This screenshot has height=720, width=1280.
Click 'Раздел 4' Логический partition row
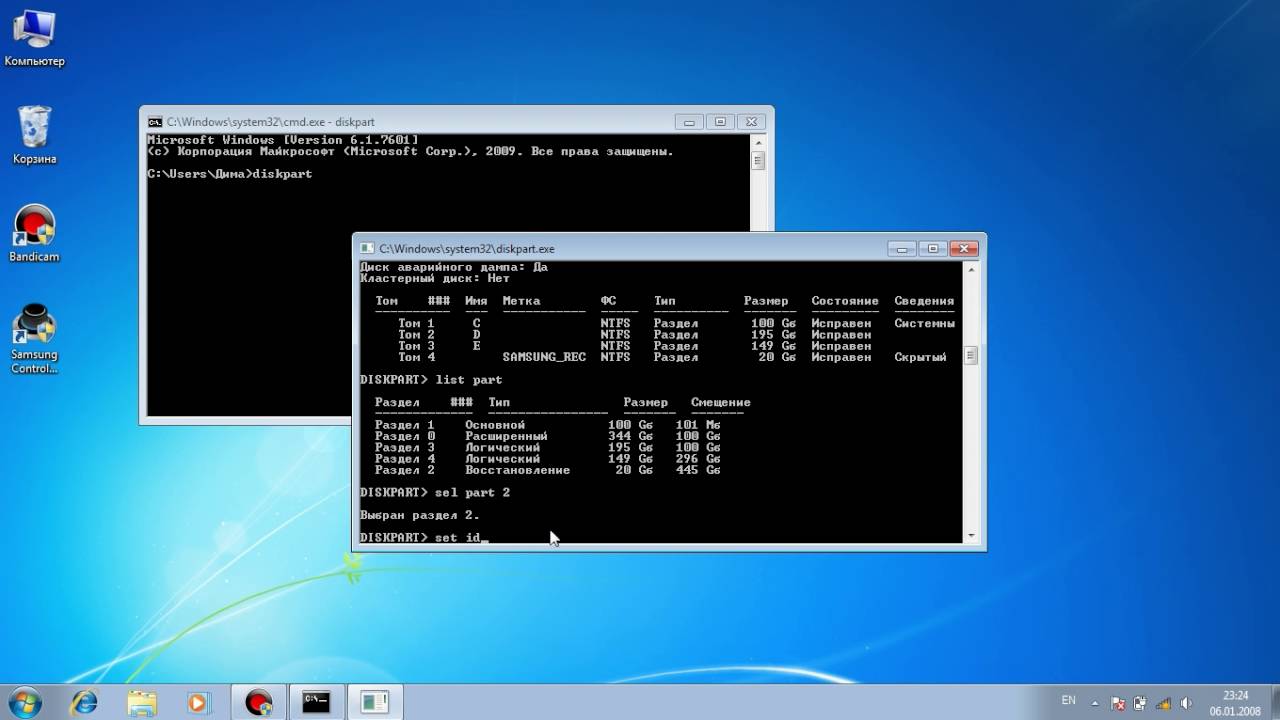coord(548,459)
